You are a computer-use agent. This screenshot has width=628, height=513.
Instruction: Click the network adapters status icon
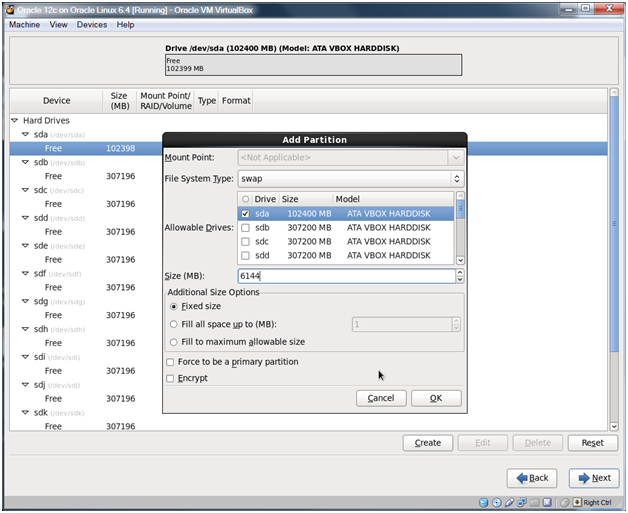click(x=523, y=502)
